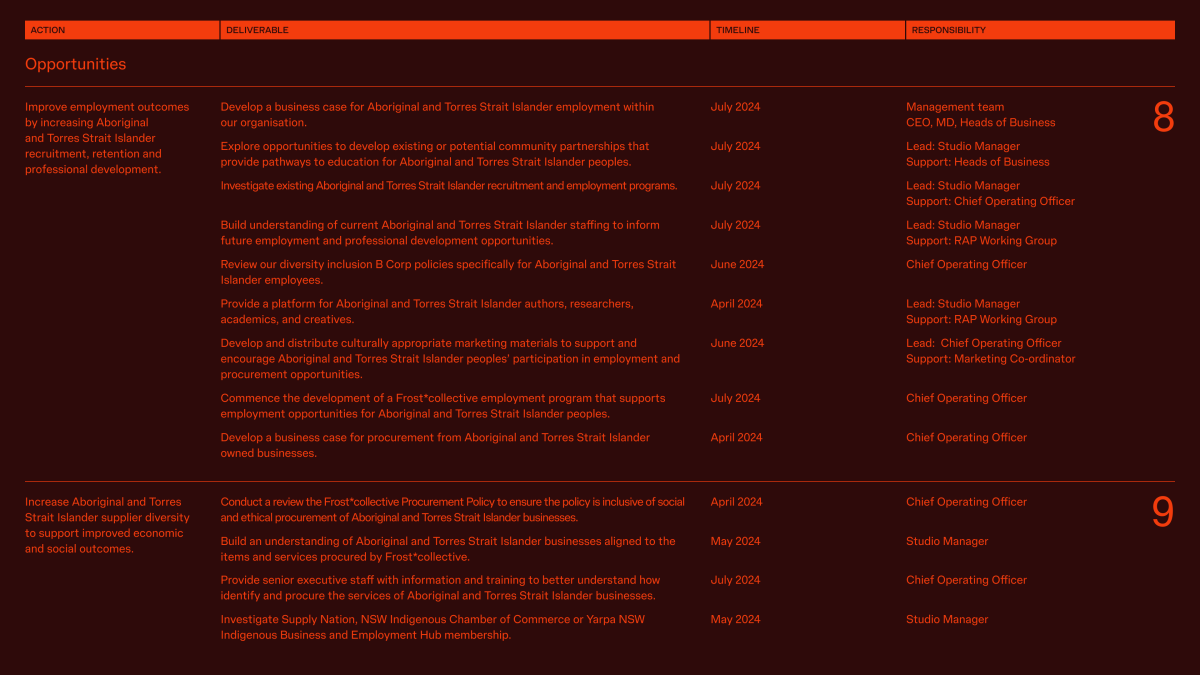Click the 'Support: Marketing Co-ordinator' text
This screenshot has height=675, width=1200.
click(990, 359)
